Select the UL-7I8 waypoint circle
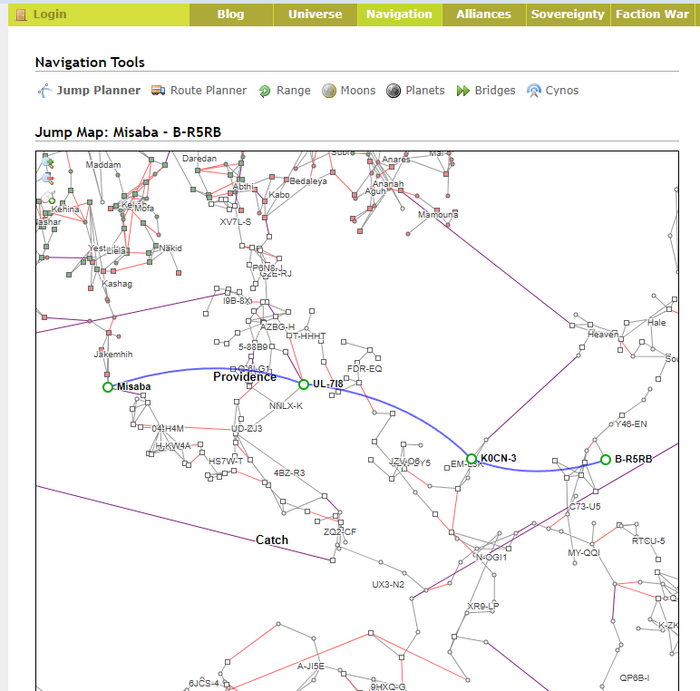 click(x=304, y=384)
